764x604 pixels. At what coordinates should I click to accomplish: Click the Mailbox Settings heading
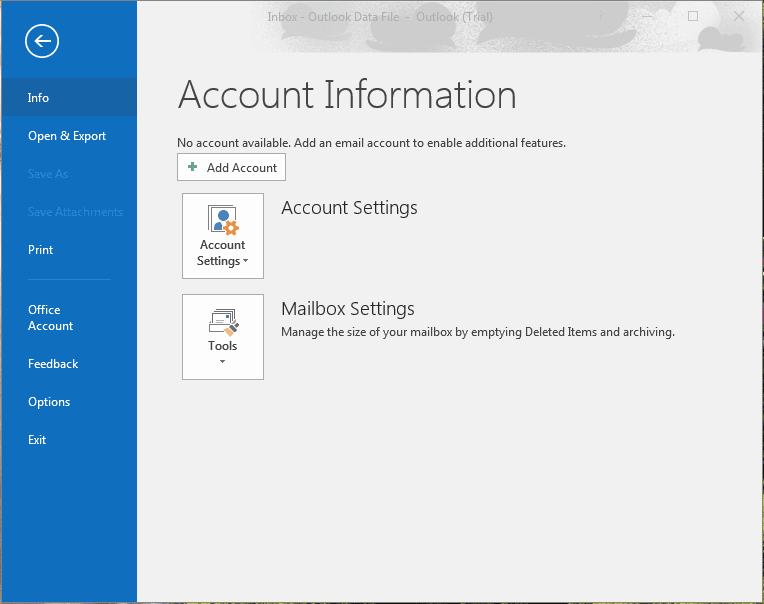348,309
